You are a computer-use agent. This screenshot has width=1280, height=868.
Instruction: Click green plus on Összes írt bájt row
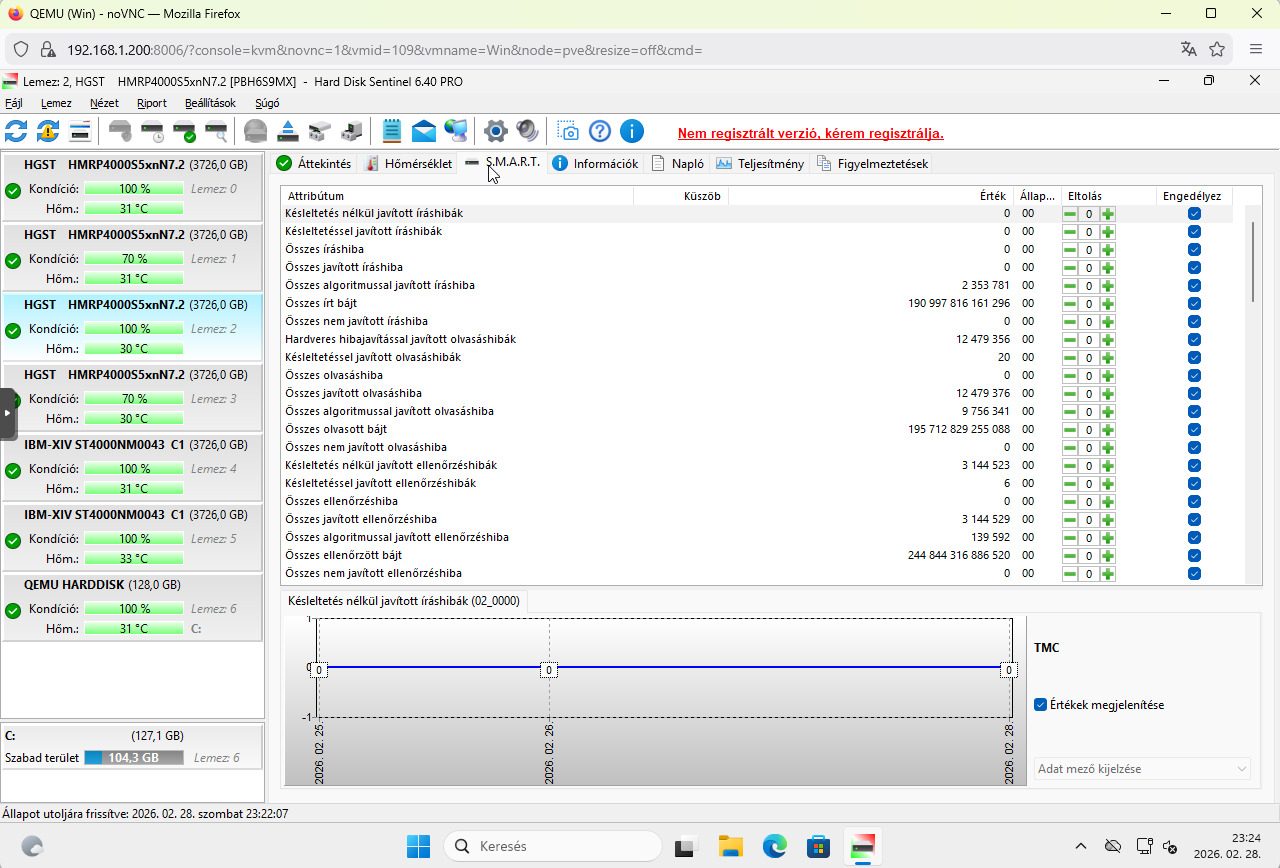[x=1108, y=304]
